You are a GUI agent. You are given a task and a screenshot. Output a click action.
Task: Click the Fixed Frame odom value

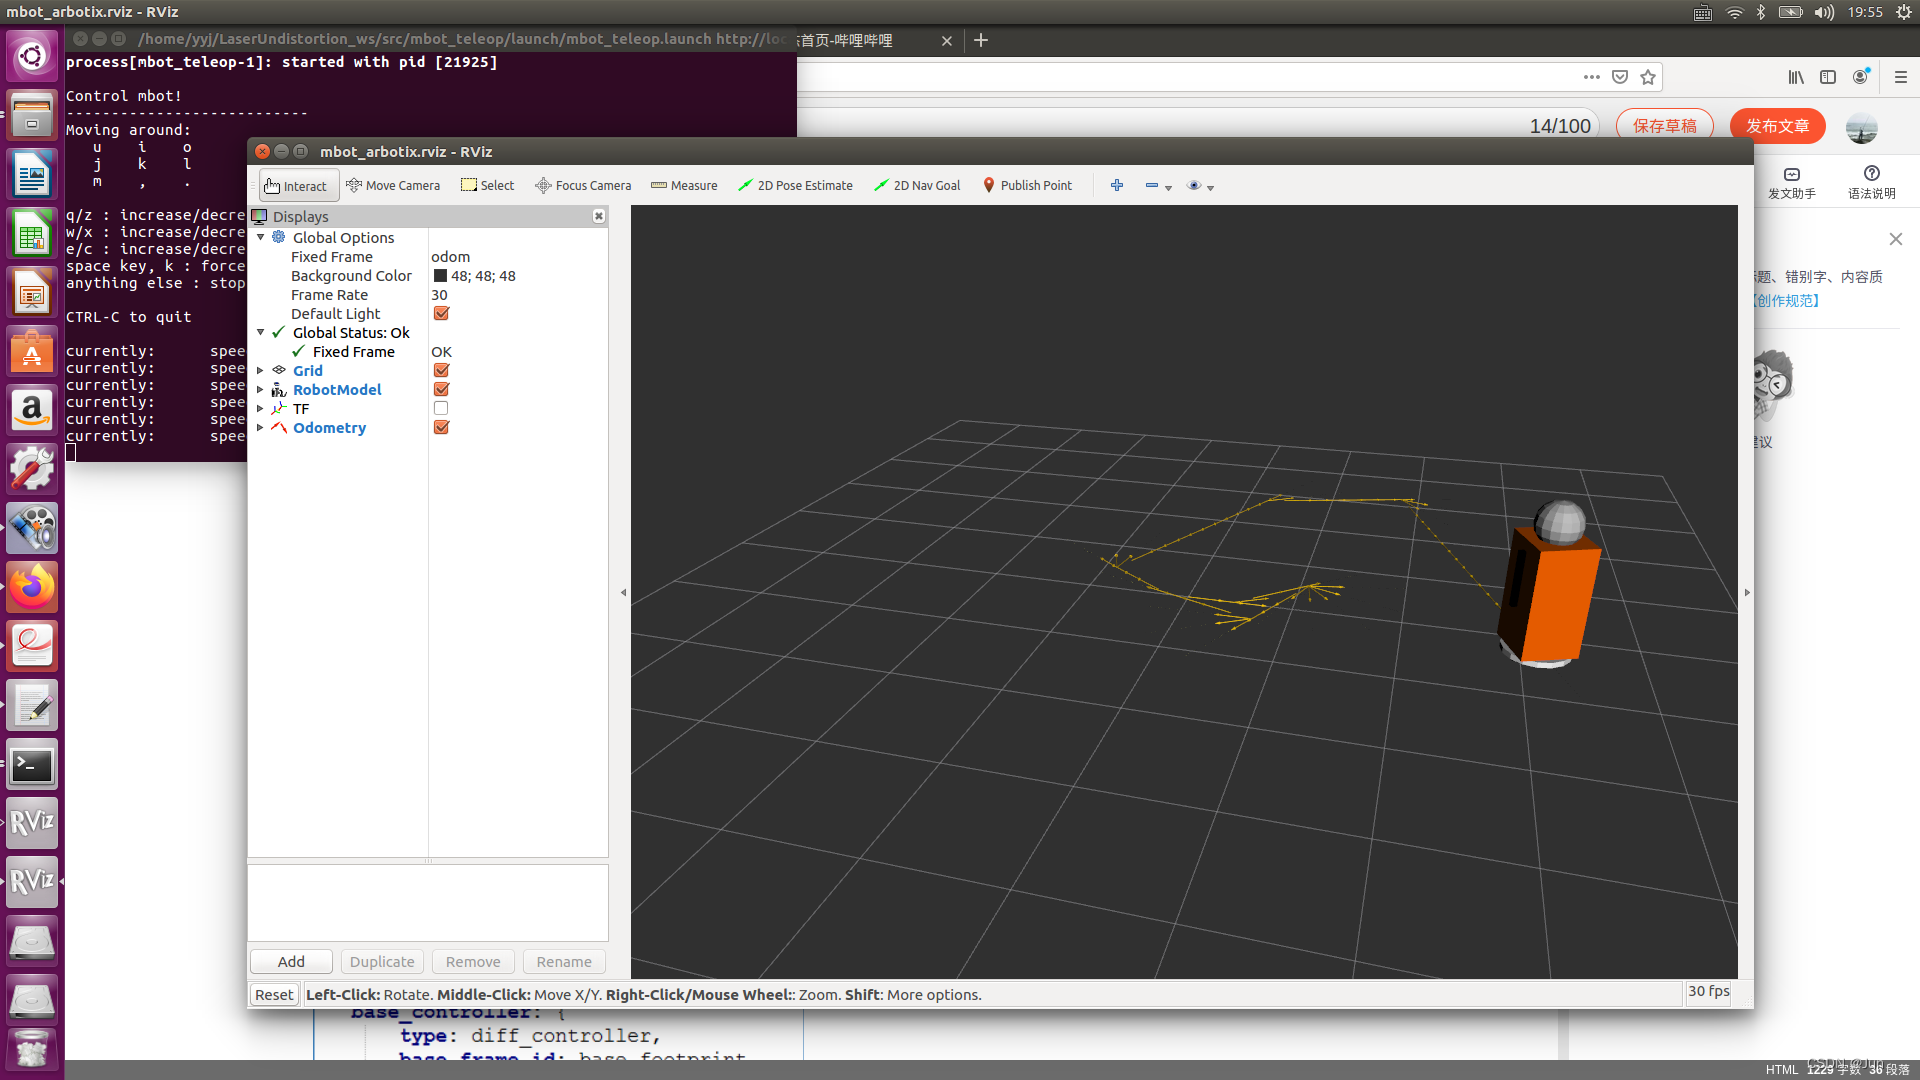point(451,257)
